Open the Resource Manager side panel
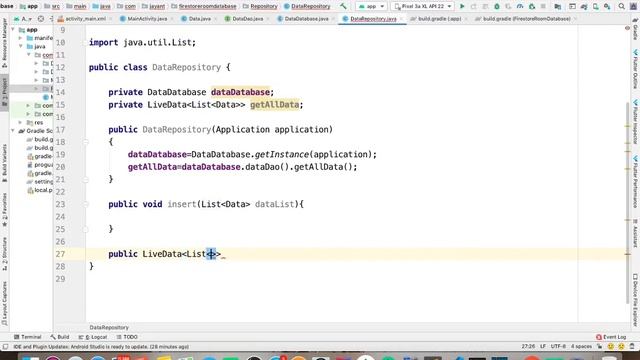The image size is (640, 360). [x=4, y=43]
